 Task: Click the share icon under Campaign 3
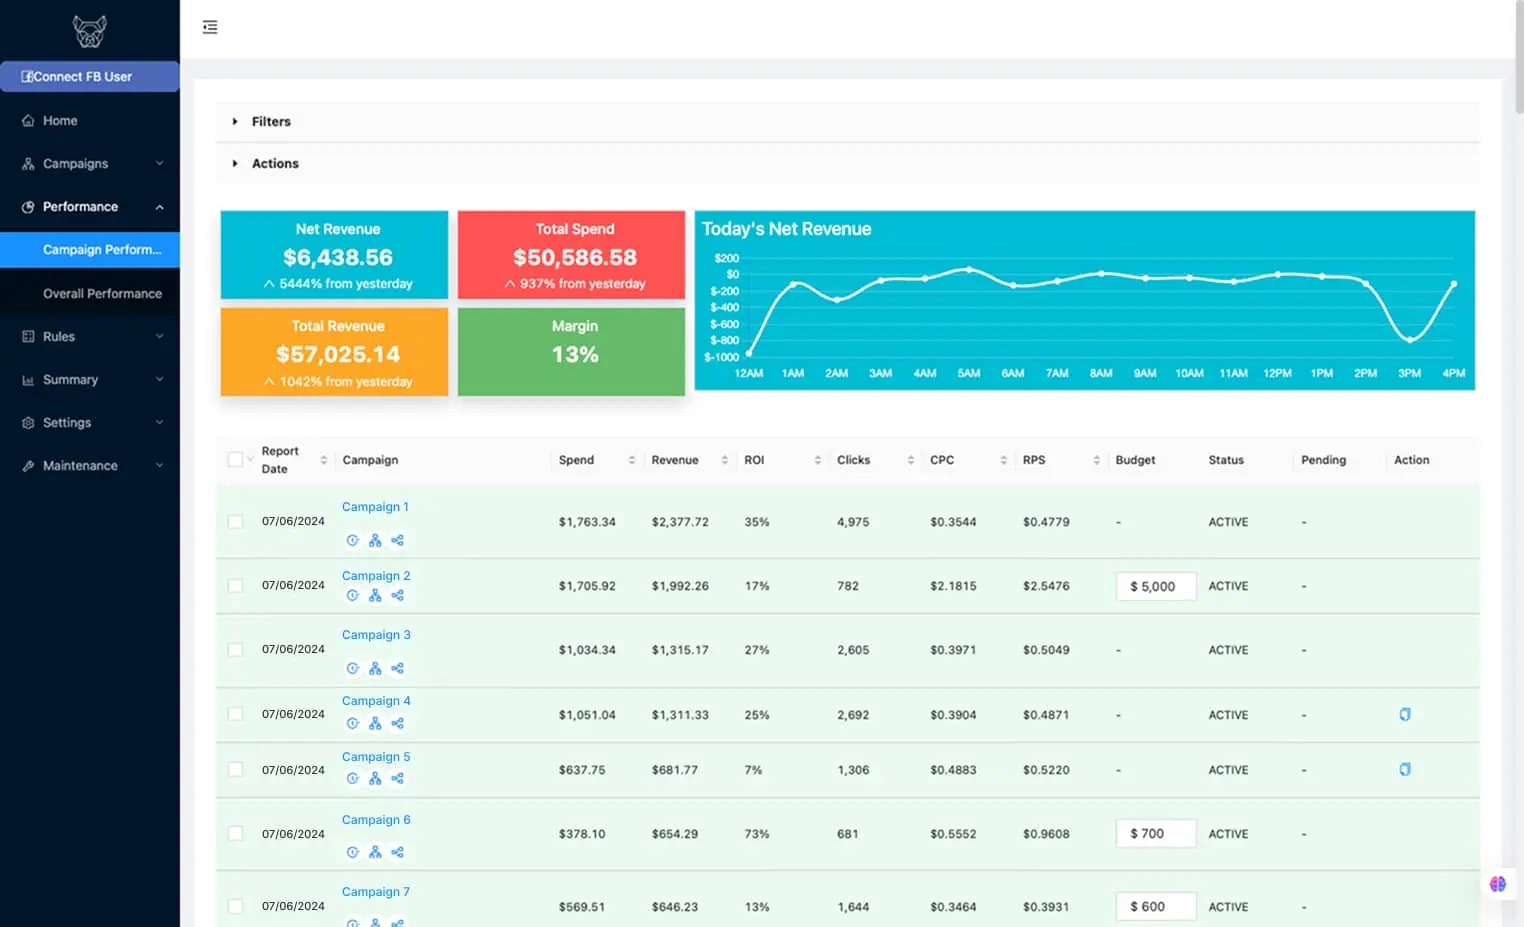[x=397, y=668]
